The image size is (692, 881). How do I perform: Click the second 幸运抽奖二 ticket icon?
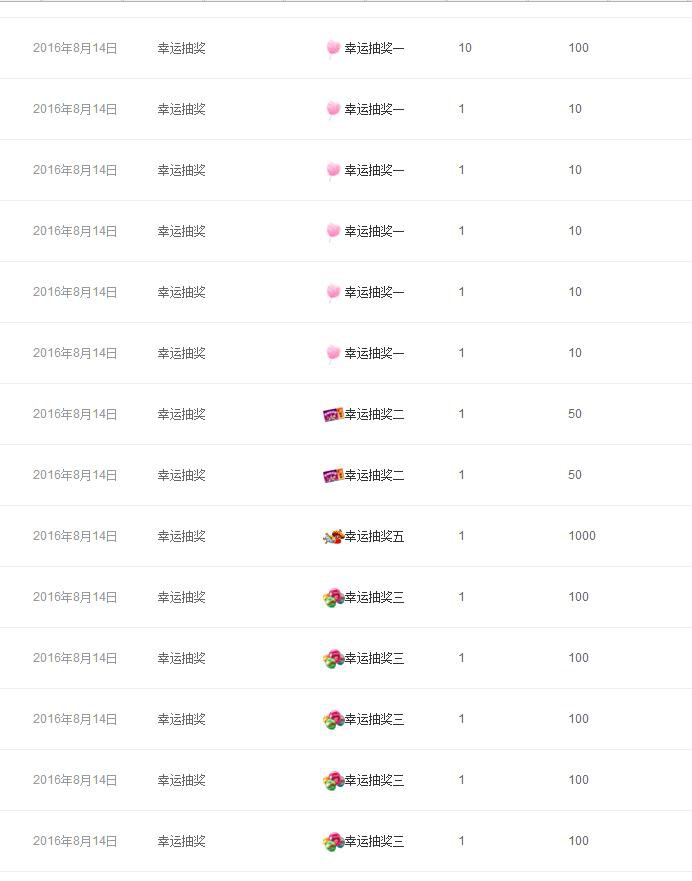coord(333,476)
